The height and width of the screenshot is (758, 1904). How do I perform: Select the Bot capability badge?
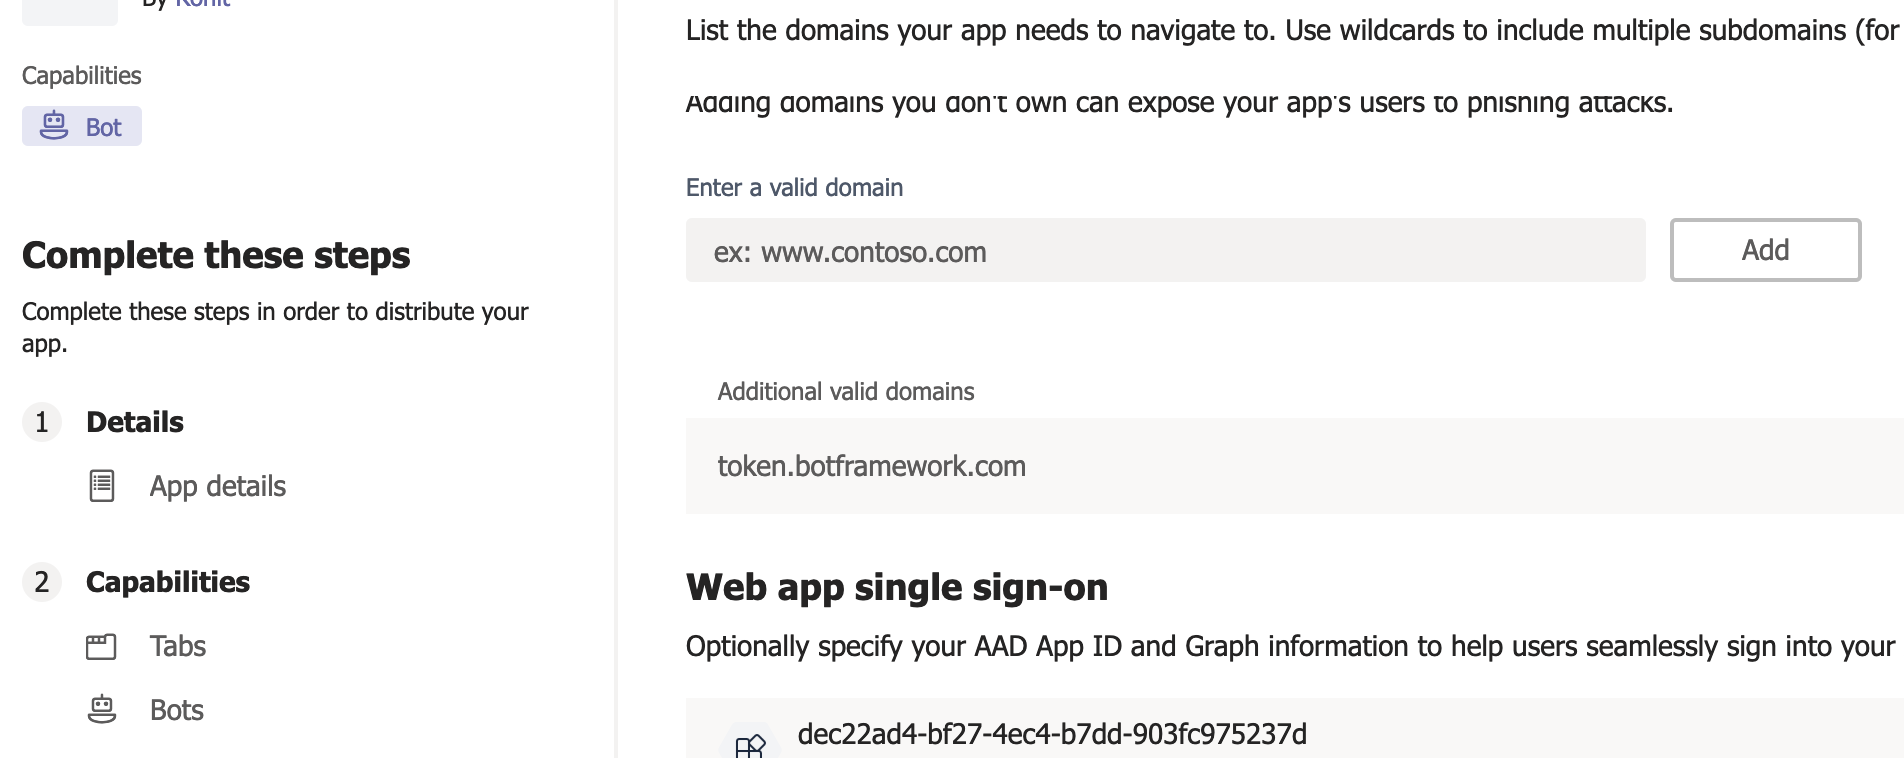click(81, 126)
